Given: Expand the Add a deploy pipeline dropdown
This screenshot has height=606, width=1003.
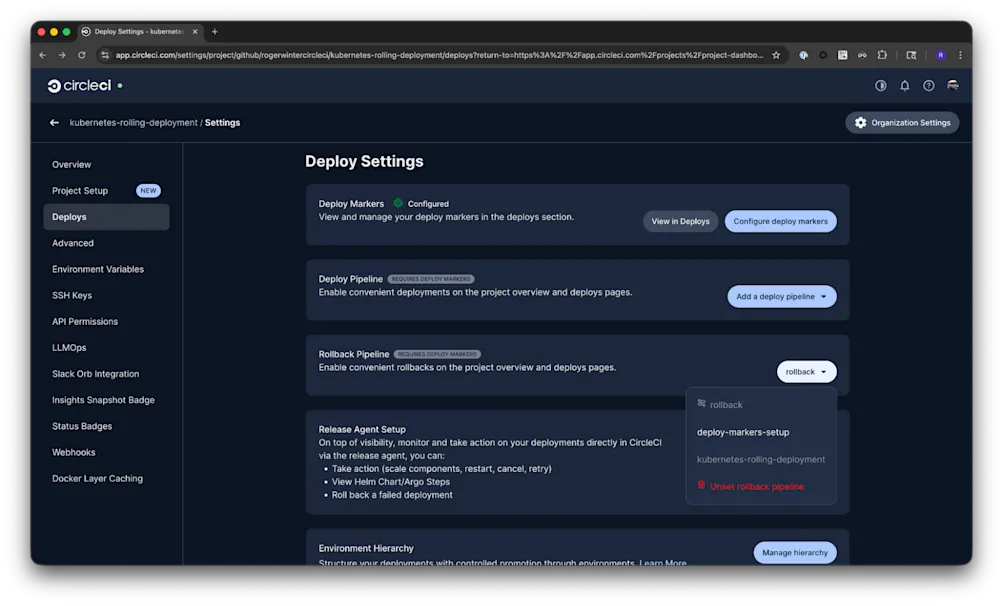Looking at the screenshot, I should (781, 296).
